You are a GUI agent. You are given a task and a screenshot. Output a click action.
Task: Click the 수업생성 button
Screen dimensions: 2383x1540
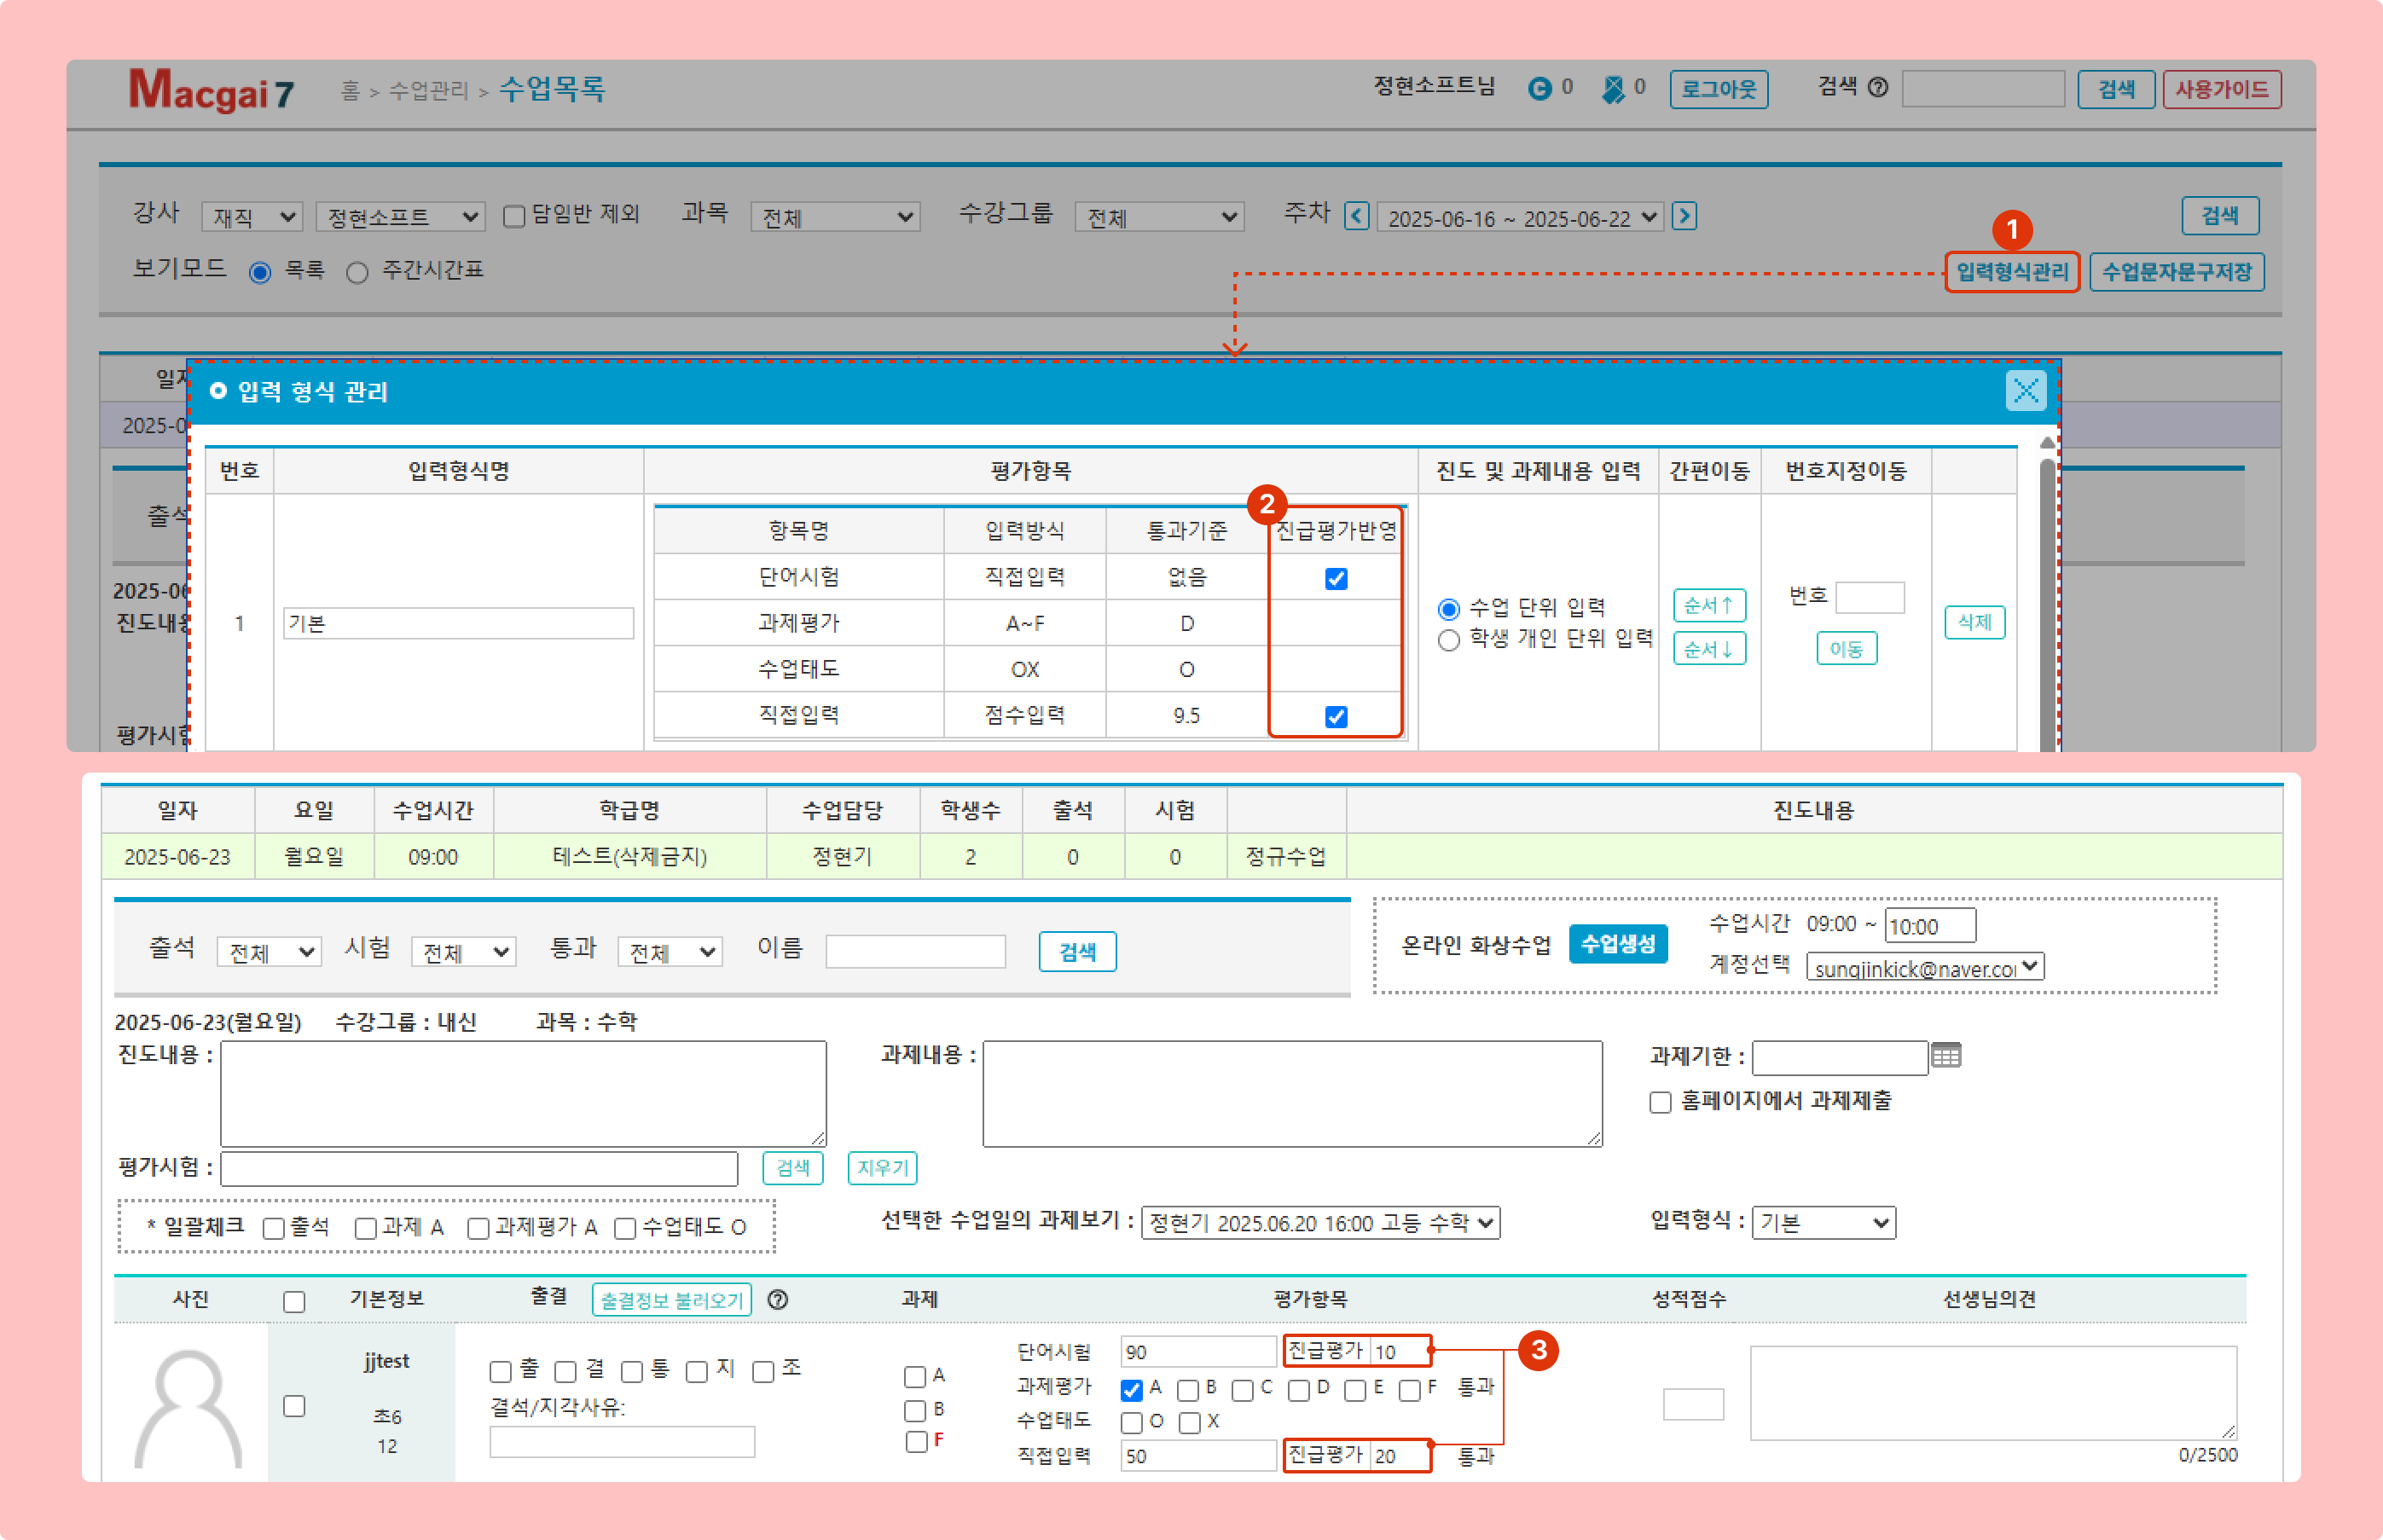[x=1617, y=943]
